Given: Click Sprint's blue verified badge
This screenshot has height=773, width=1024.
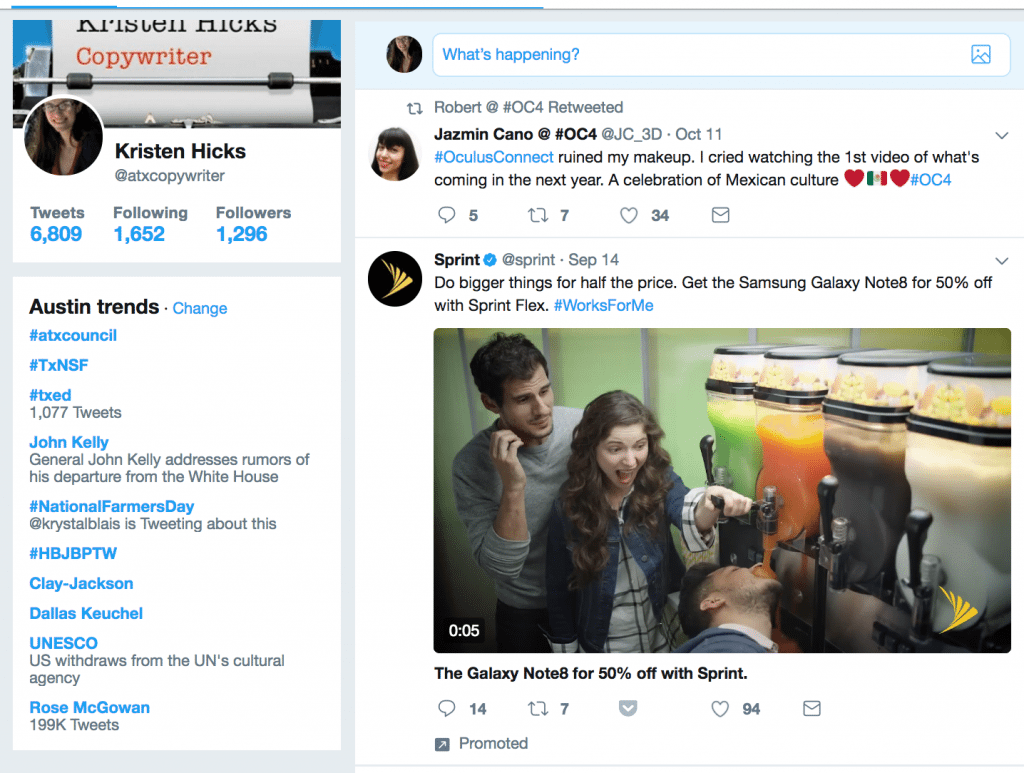Looking at the screenshot, I should (489, 260).
